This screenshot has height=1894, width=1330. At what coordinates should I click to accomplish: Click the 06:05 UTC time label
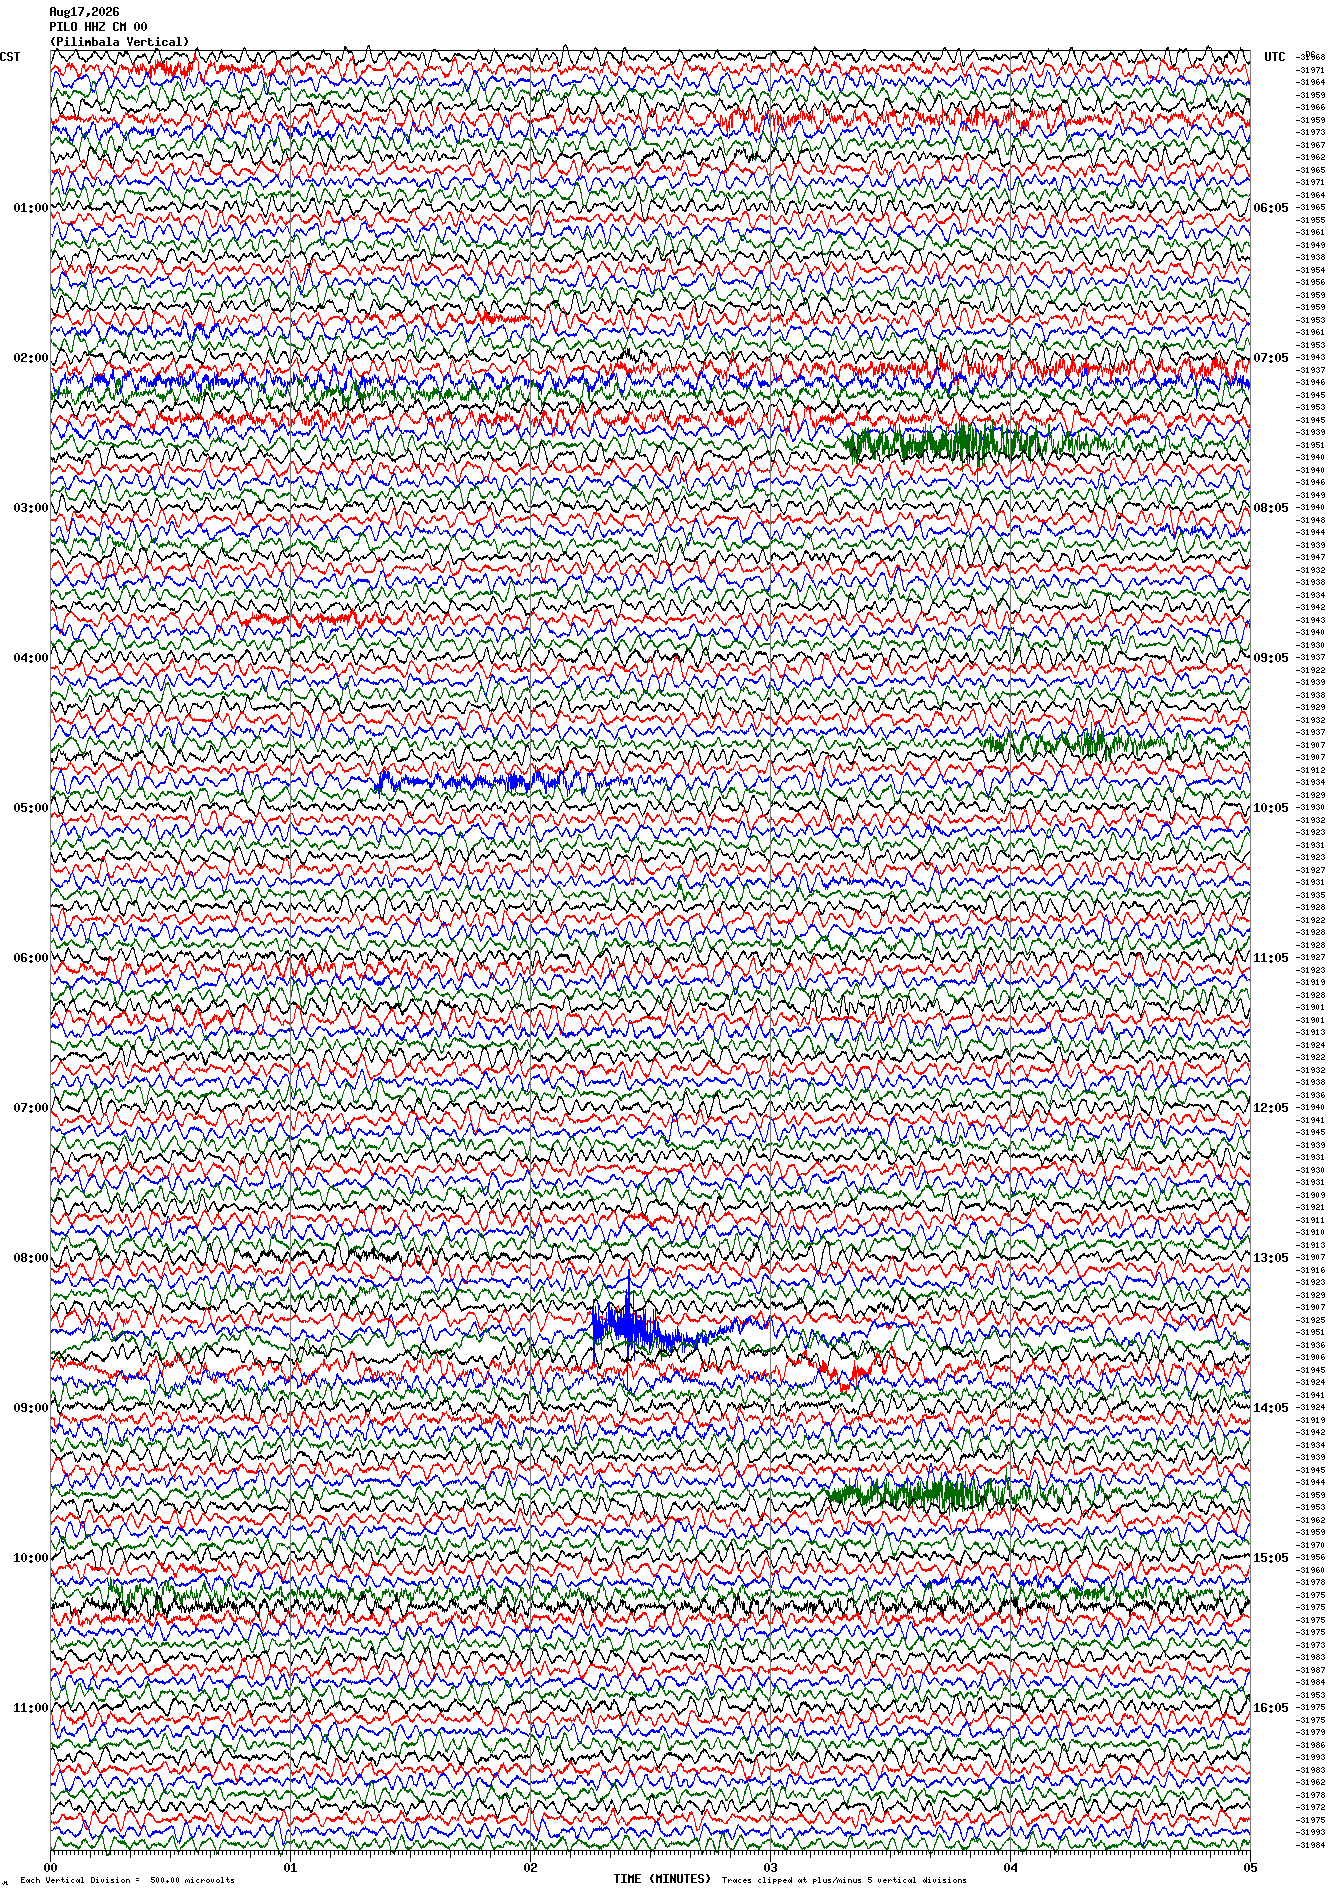pos(1271,208)
